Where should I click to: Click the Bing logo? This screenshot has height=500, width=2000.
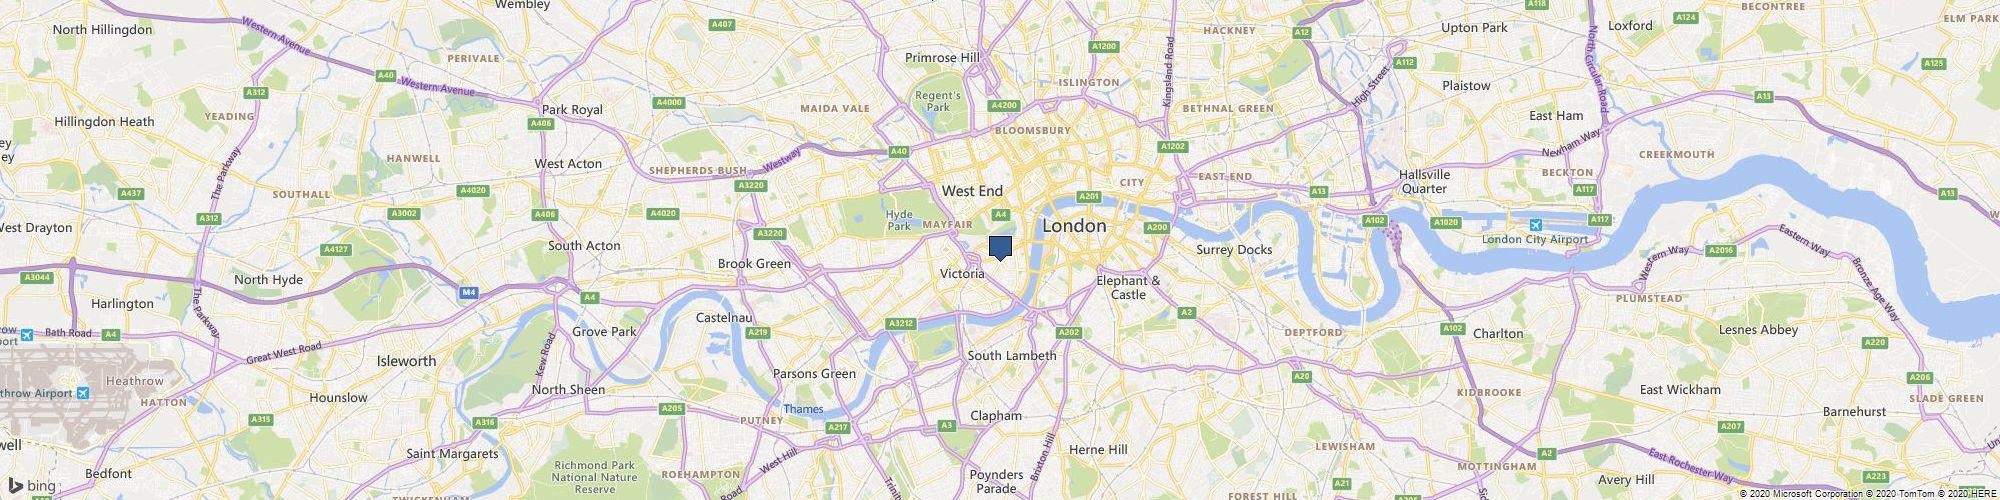(x=32, y=486)
